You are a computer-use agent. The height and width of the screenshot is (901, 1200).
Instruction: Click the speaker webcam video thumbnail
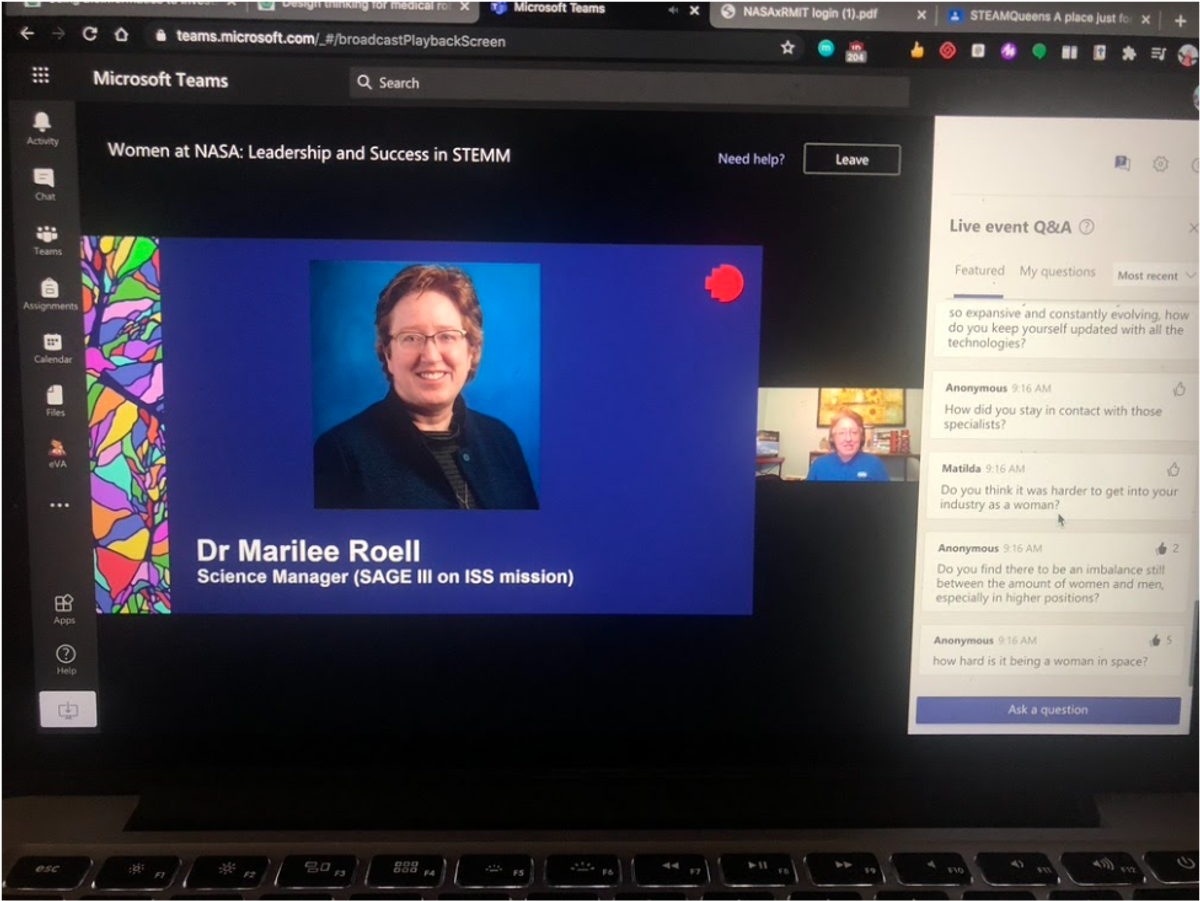840,434
